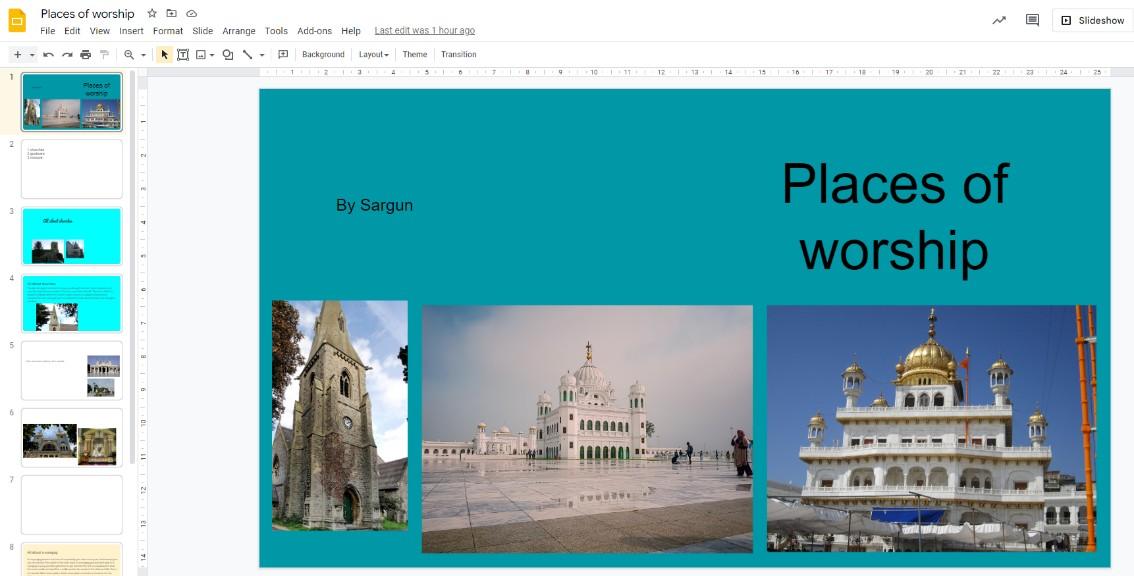The width and height of the screenshot is (1134, 576).
Task: Select the Text box tool
Action: tap(183, 55)
